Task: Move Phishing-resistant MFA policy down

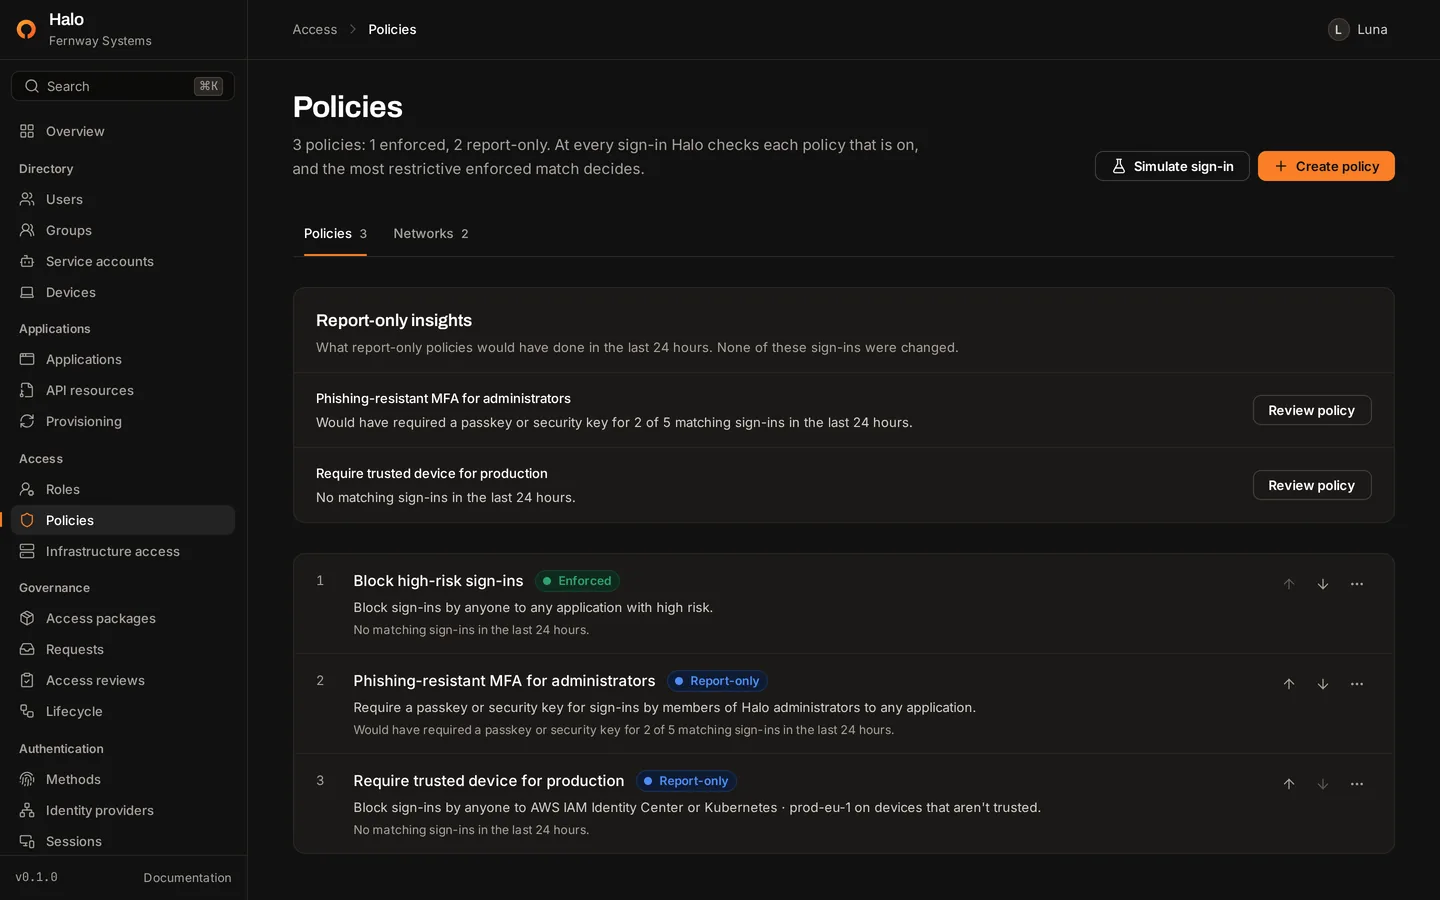Action: [x=1323, y=684]
